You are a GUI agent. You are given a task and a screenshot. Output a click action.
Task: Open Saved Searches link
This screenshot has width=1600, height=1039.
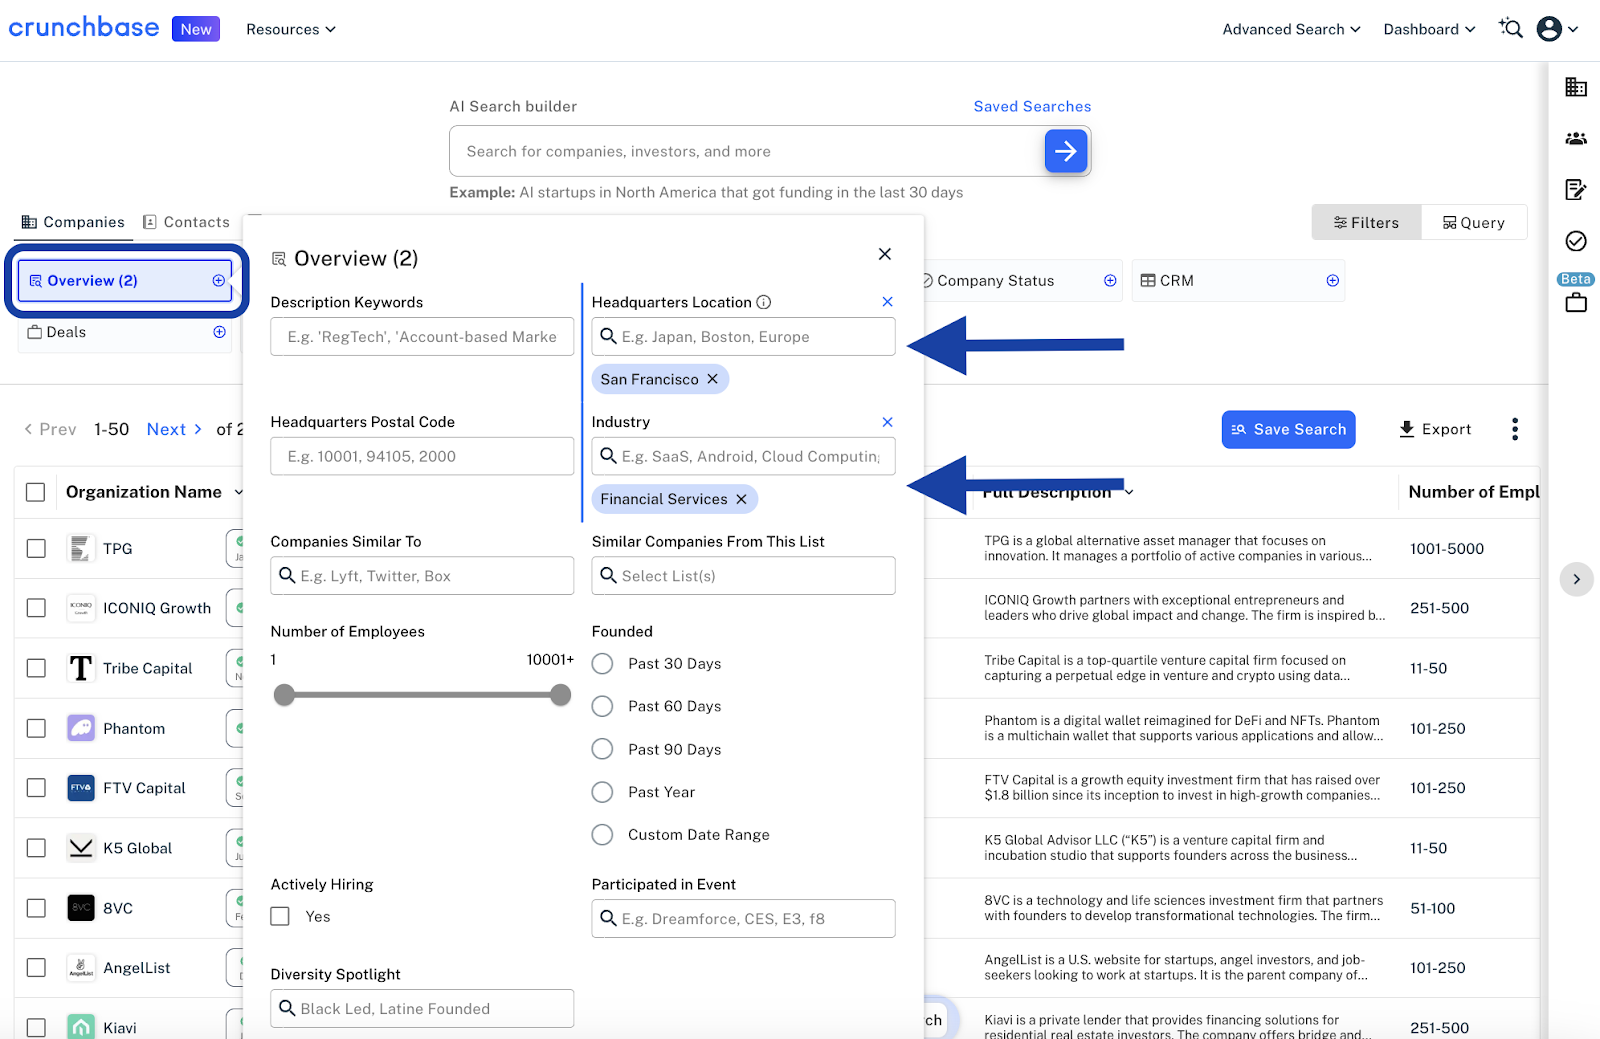click(1032, 106)
